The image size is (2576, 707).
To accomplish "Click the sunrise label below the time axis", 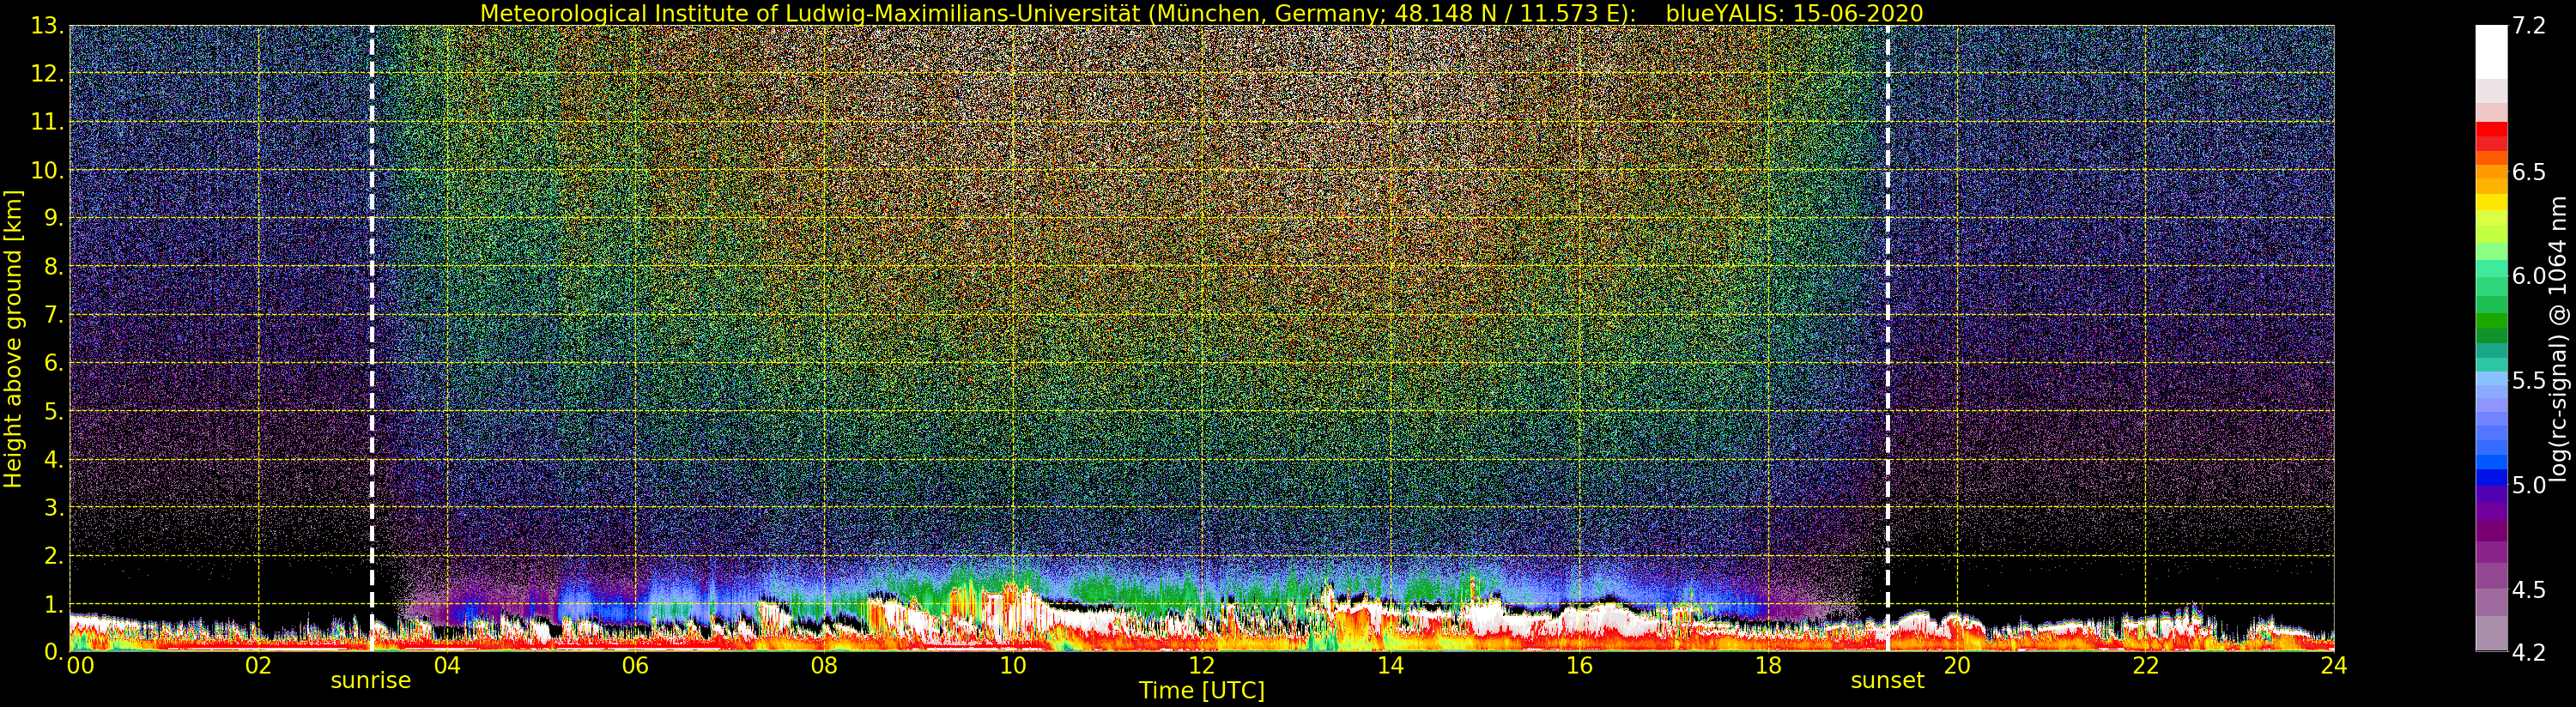I will pyautogui.click(x=370, y=681).
